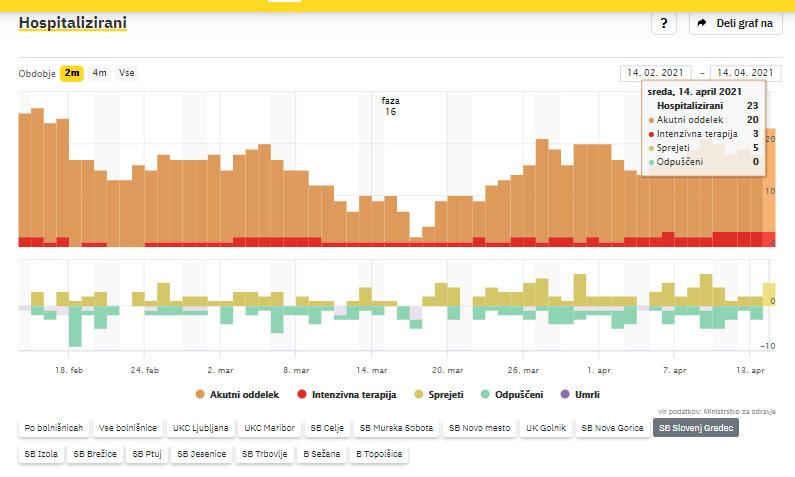Hide the Intenzivna terapija legend series
This screenshot has width=795, height=477.
click(347, 395)
